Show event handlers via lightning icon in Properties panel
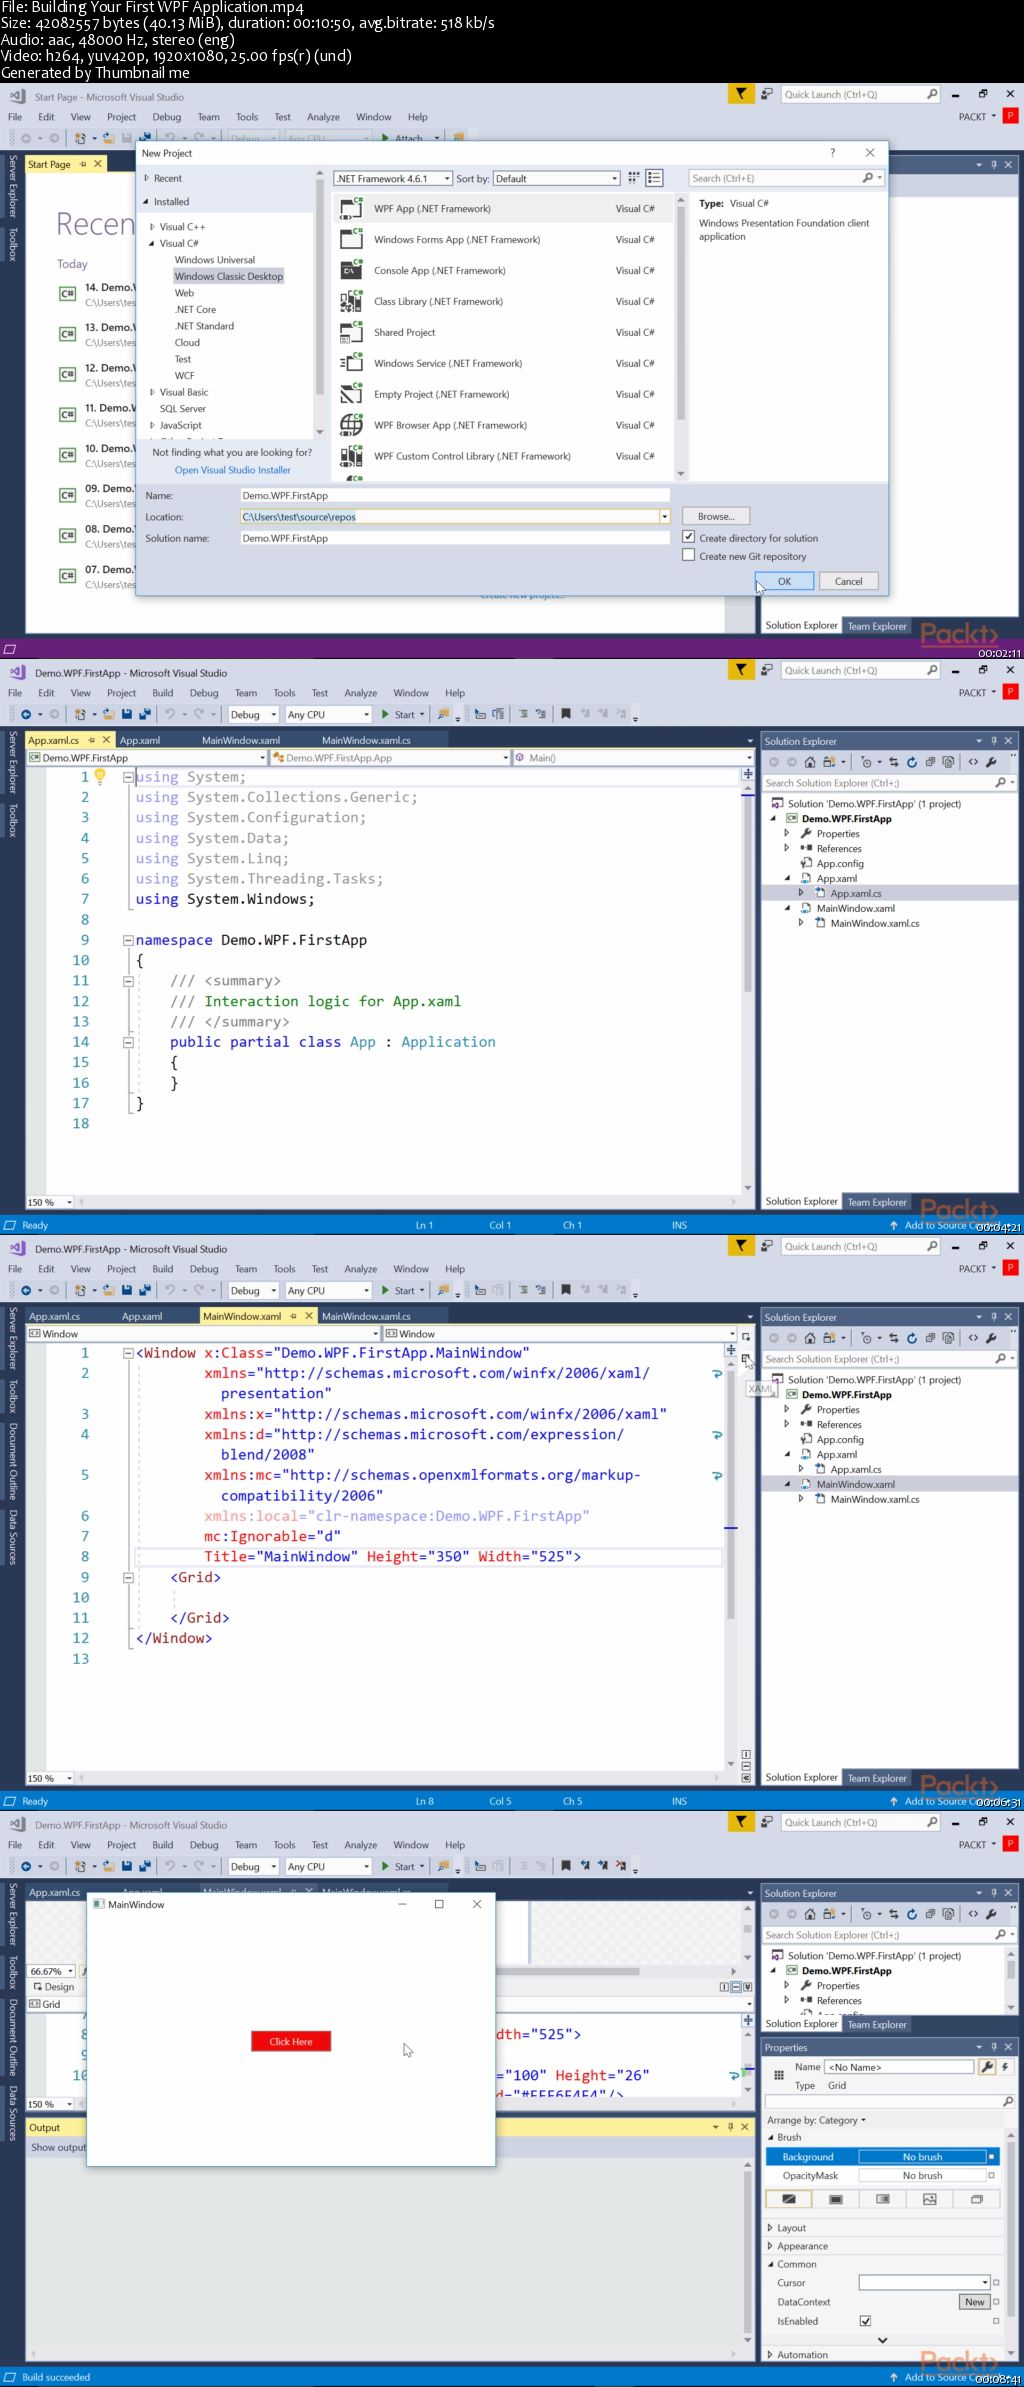Image resolution: width=1024 pixels, height=2387 pixels. (1005, 2066)
